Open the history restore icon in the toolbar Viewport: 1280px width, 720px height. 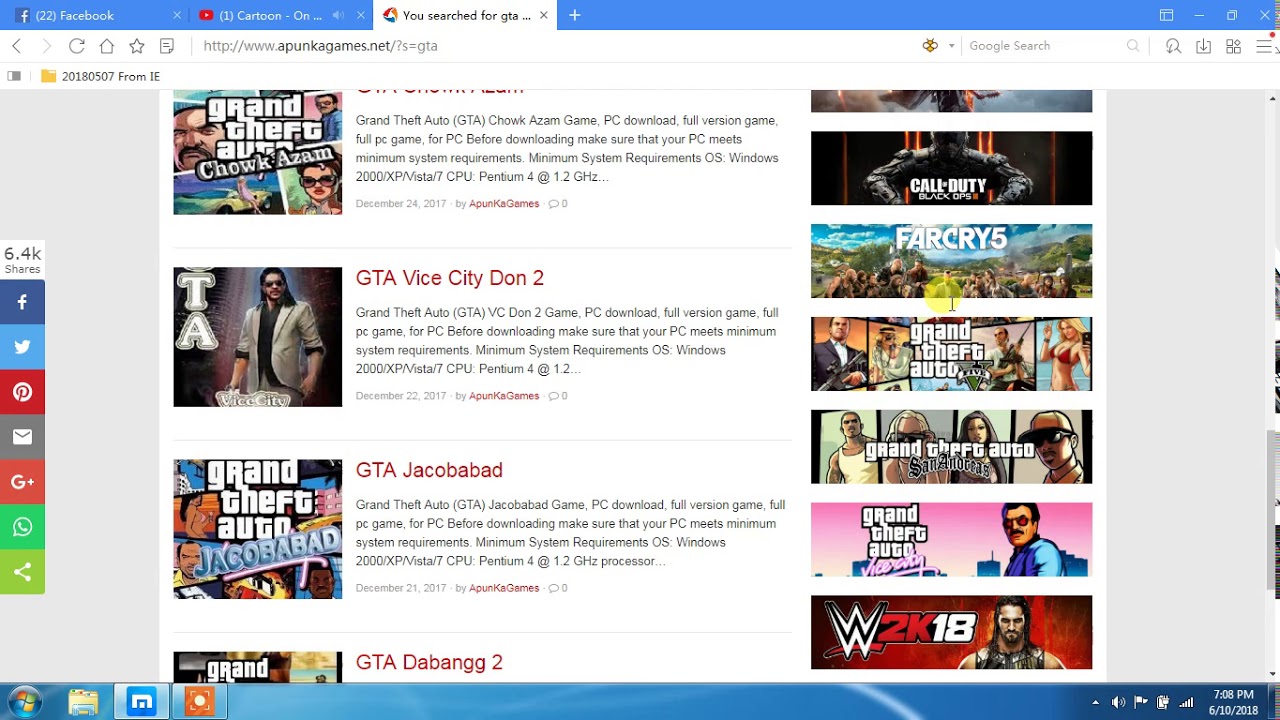click(1173, 46)
